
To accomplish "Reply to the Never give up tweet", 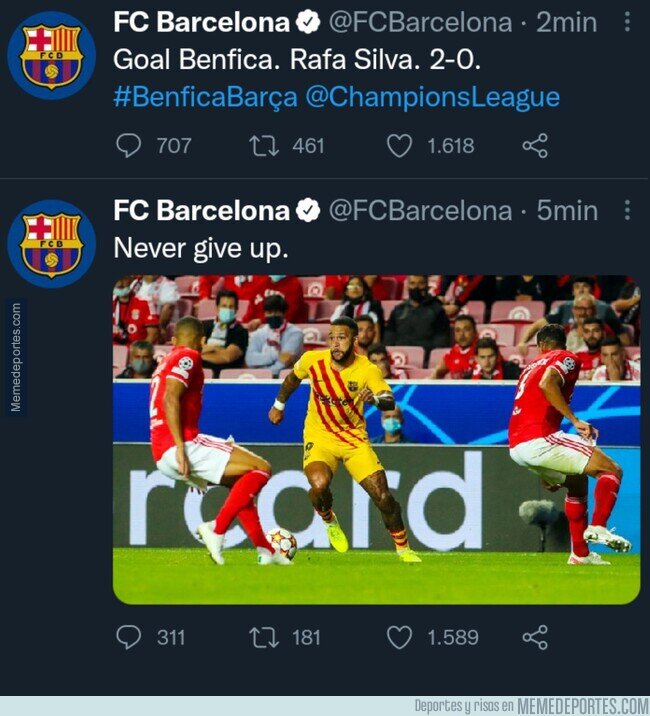I will (130, 637).
